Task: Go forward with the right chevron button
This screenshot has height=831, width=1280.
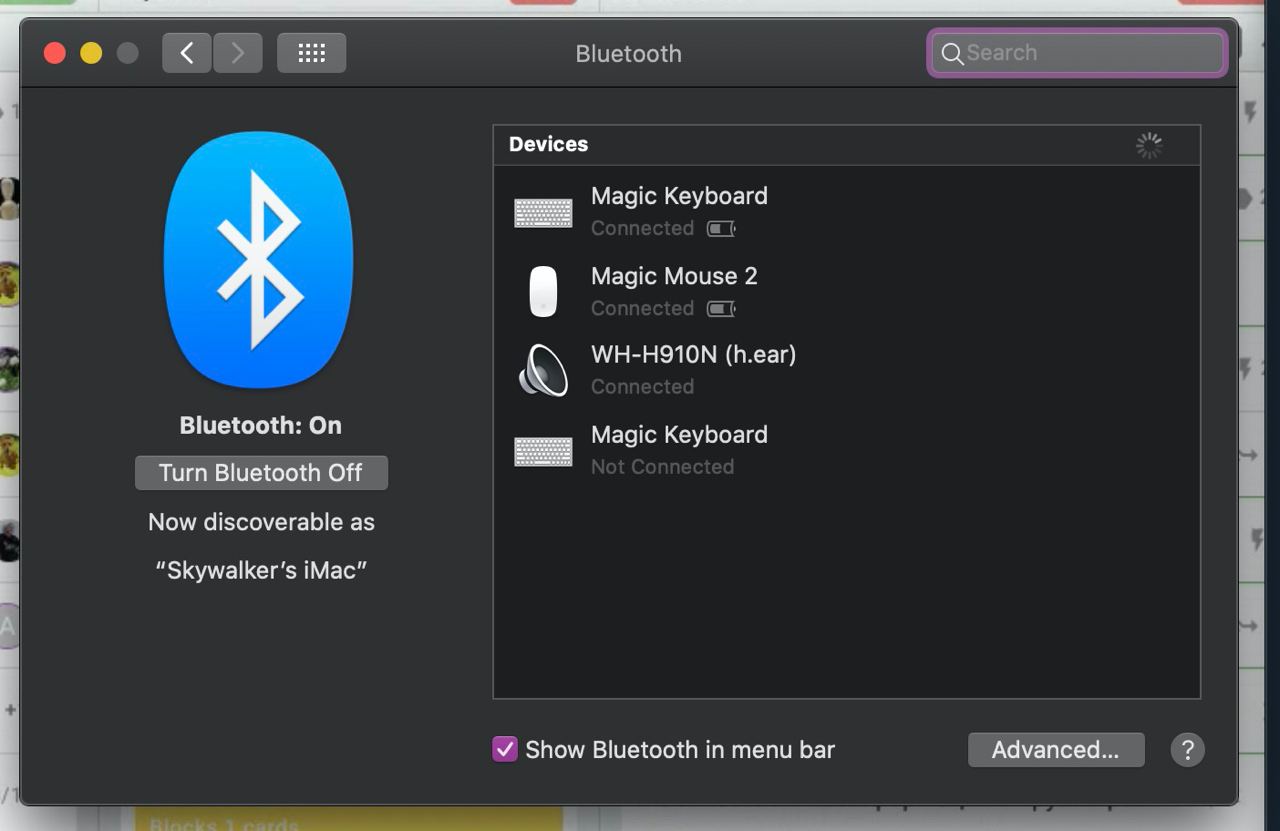Action: click(238, 53)
